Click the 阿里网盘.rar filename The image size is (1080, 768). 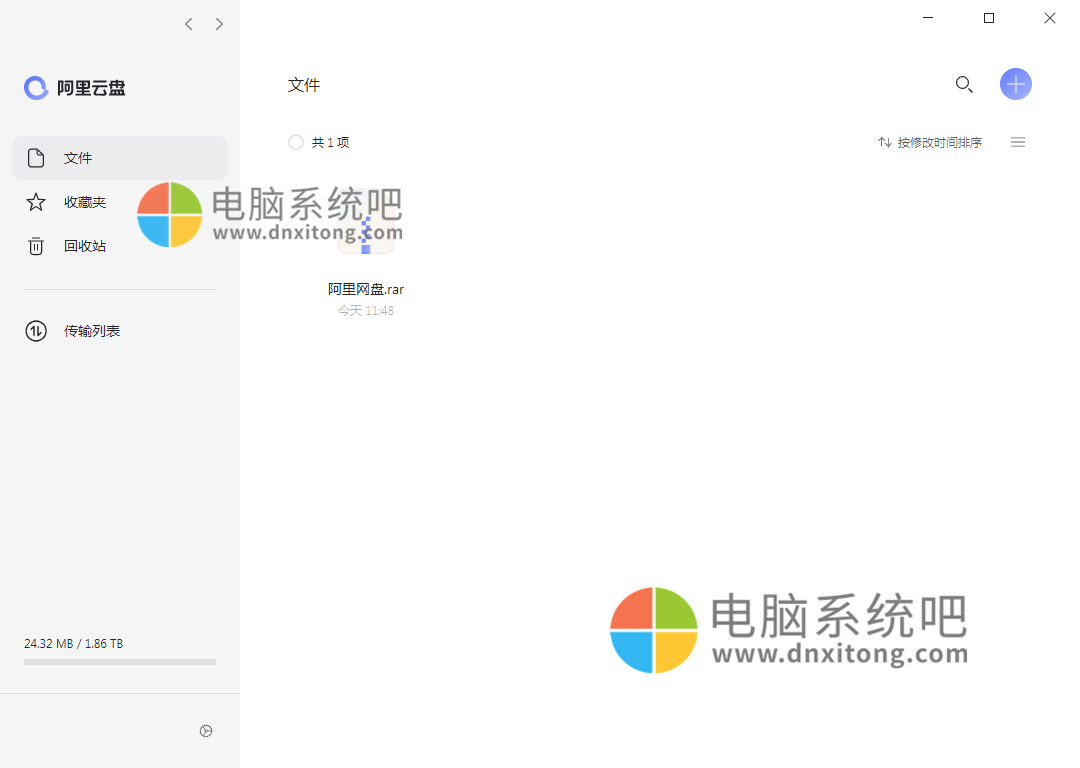tap(366, 289)
